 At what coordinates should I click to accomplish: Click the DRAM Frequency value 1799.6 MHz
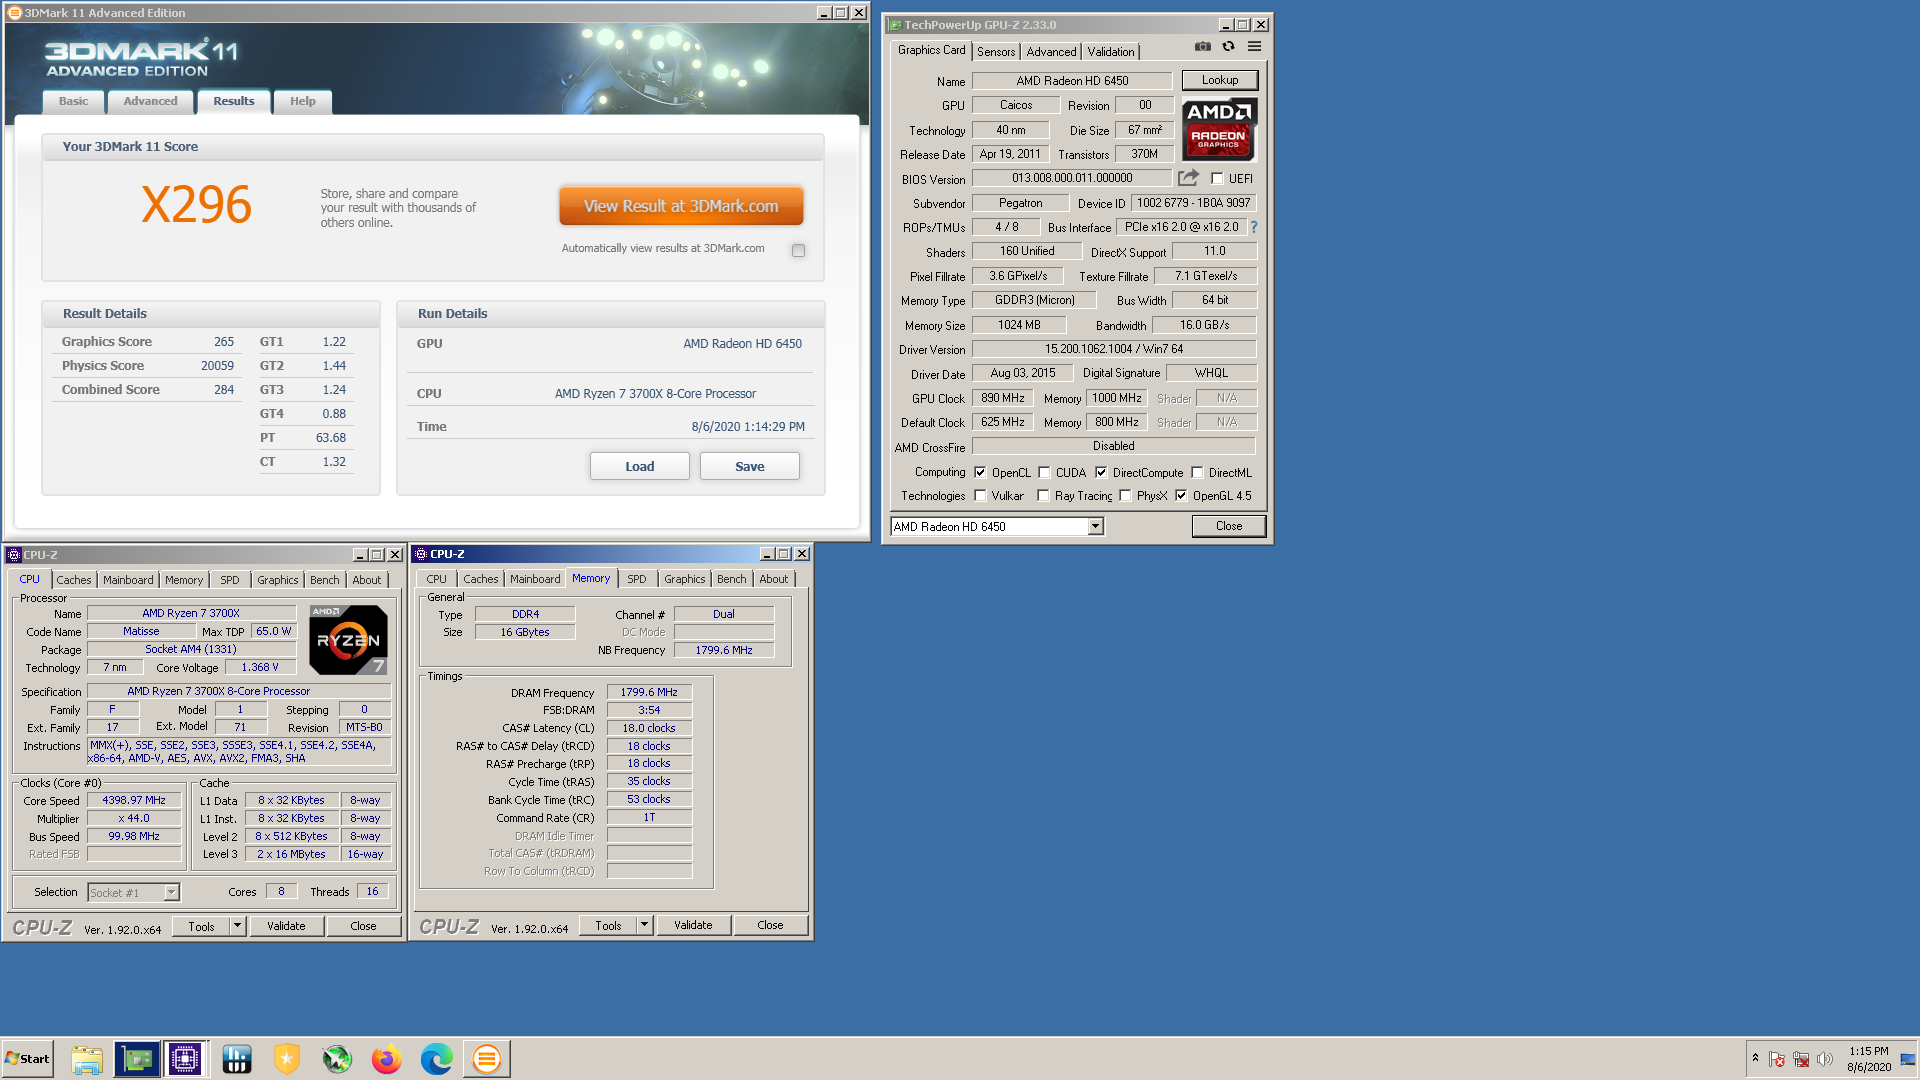click(649, 692)
